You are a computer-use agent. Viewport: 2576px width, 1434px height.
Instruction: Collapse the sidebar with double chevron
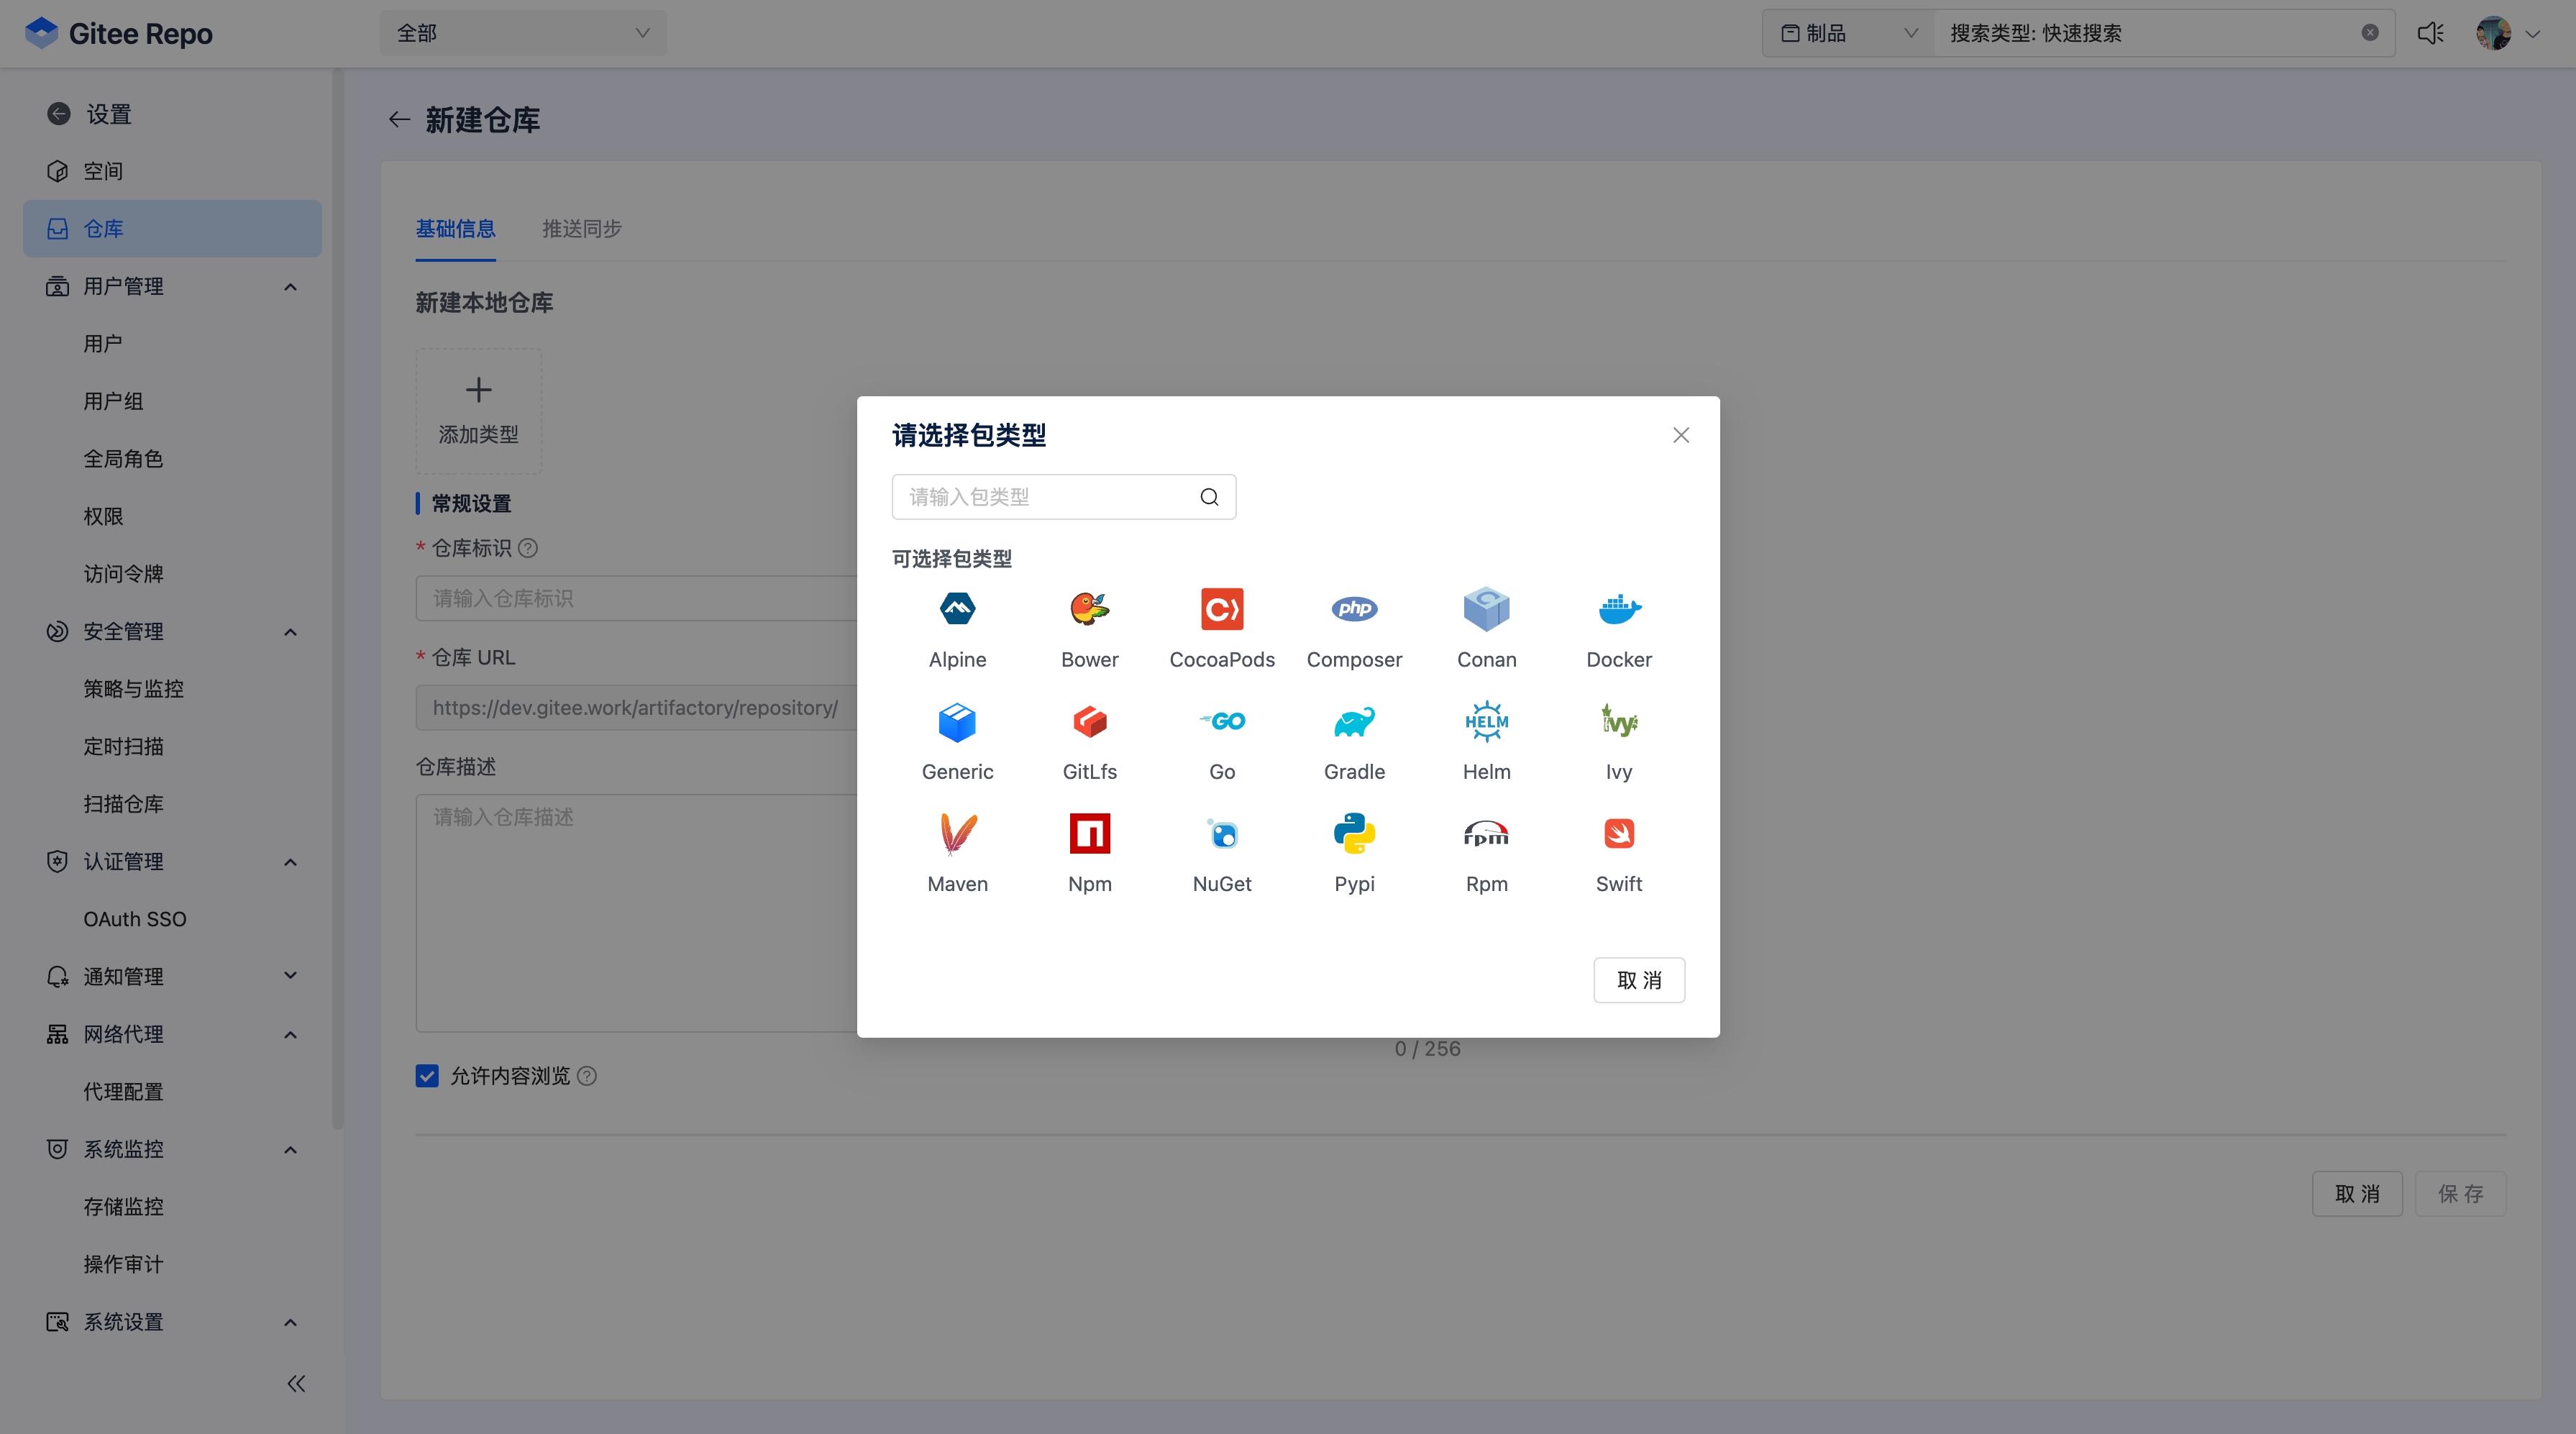pyautogui.click(x=296, y=1383)
